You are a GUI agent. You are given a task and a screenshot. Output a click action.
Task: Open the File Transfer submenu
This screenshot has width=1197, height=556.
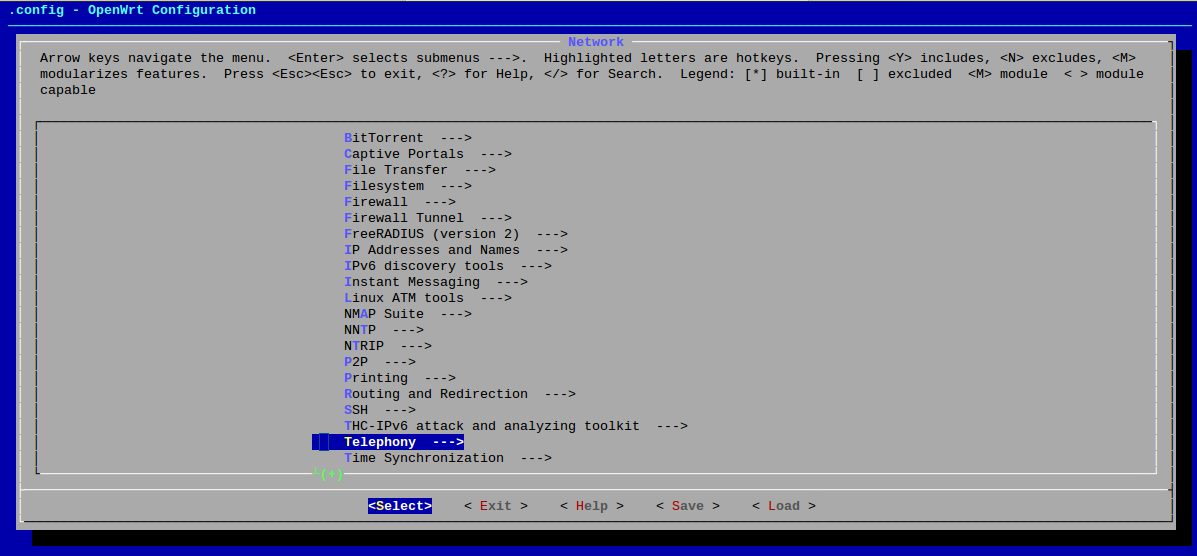click(x=420, y=170)
